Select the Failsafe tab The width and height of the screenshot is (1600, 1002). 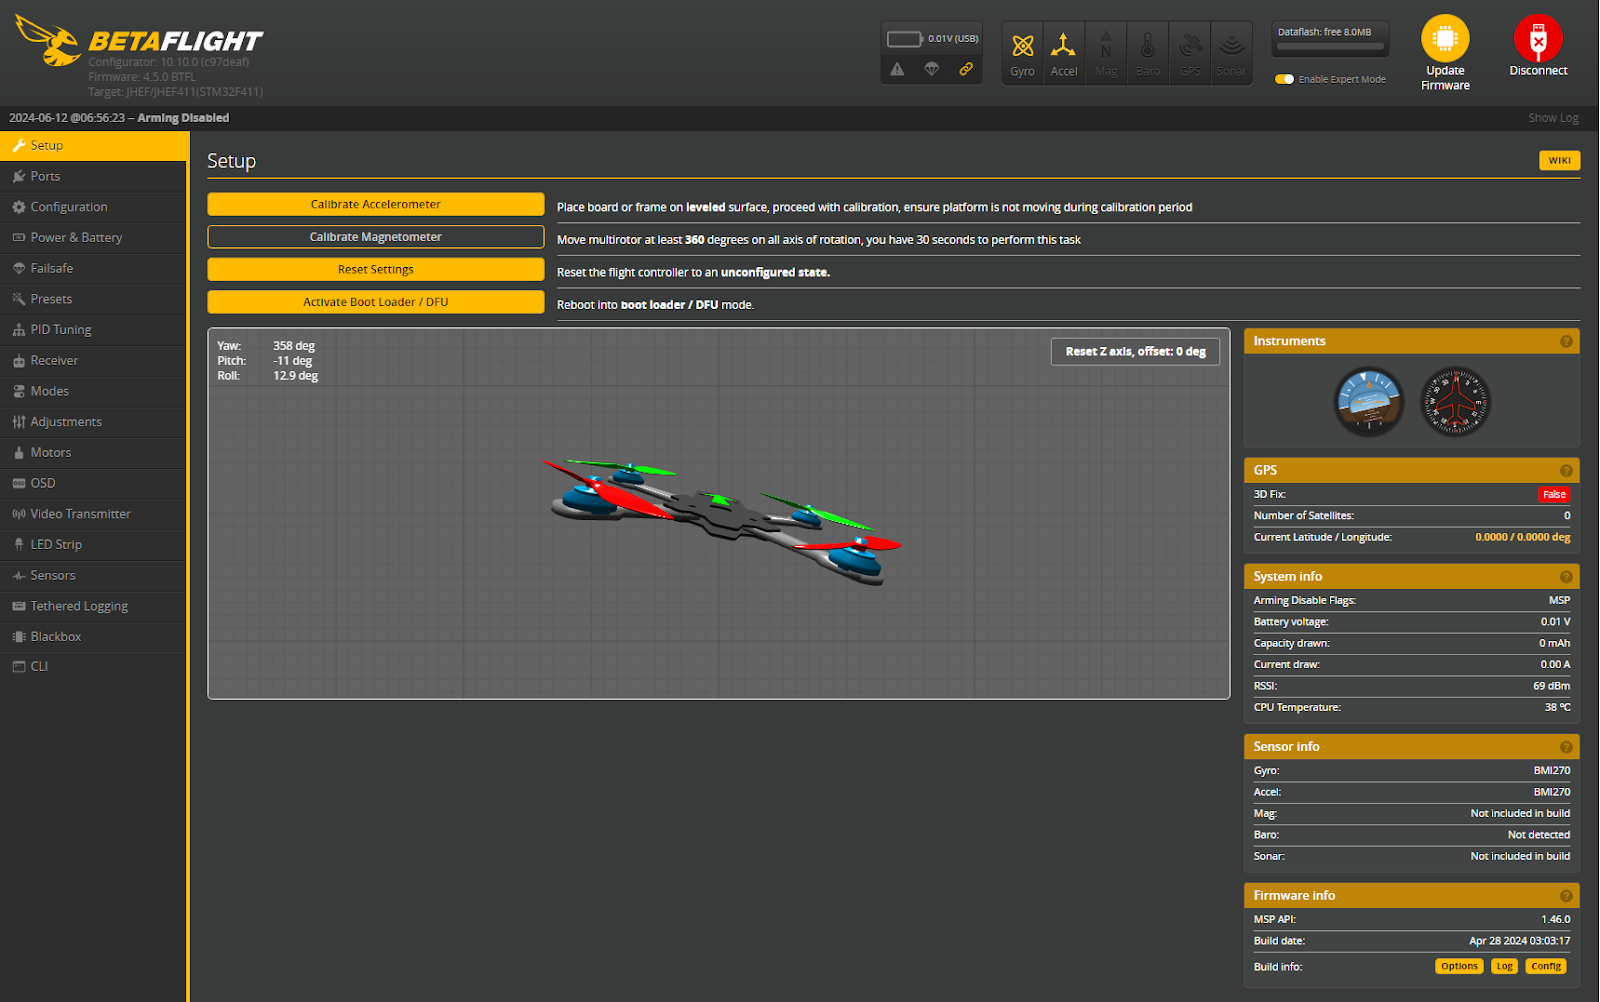coord(93,269)
